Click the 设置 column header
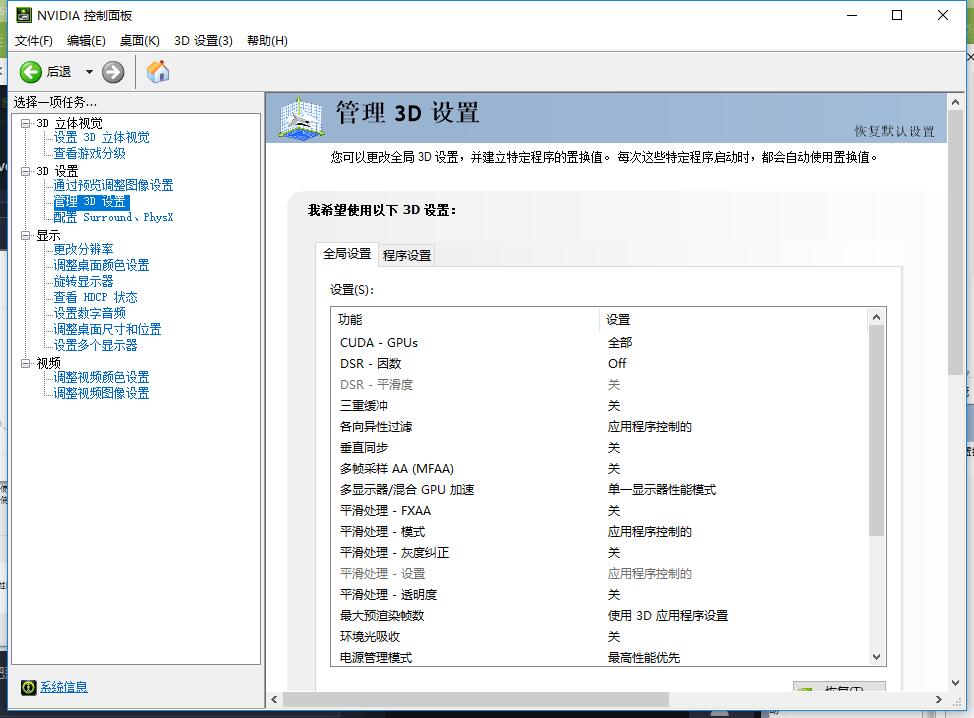The height and width of the screenshot is (718, 974). coord(733,319)
